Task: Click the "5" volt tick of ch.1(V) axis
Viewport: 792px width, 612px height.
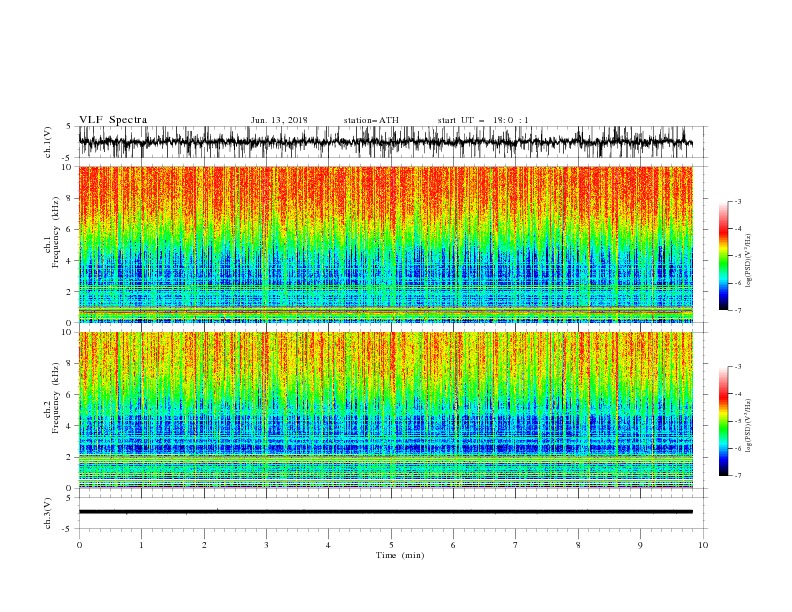Action: tap(70, 127)
